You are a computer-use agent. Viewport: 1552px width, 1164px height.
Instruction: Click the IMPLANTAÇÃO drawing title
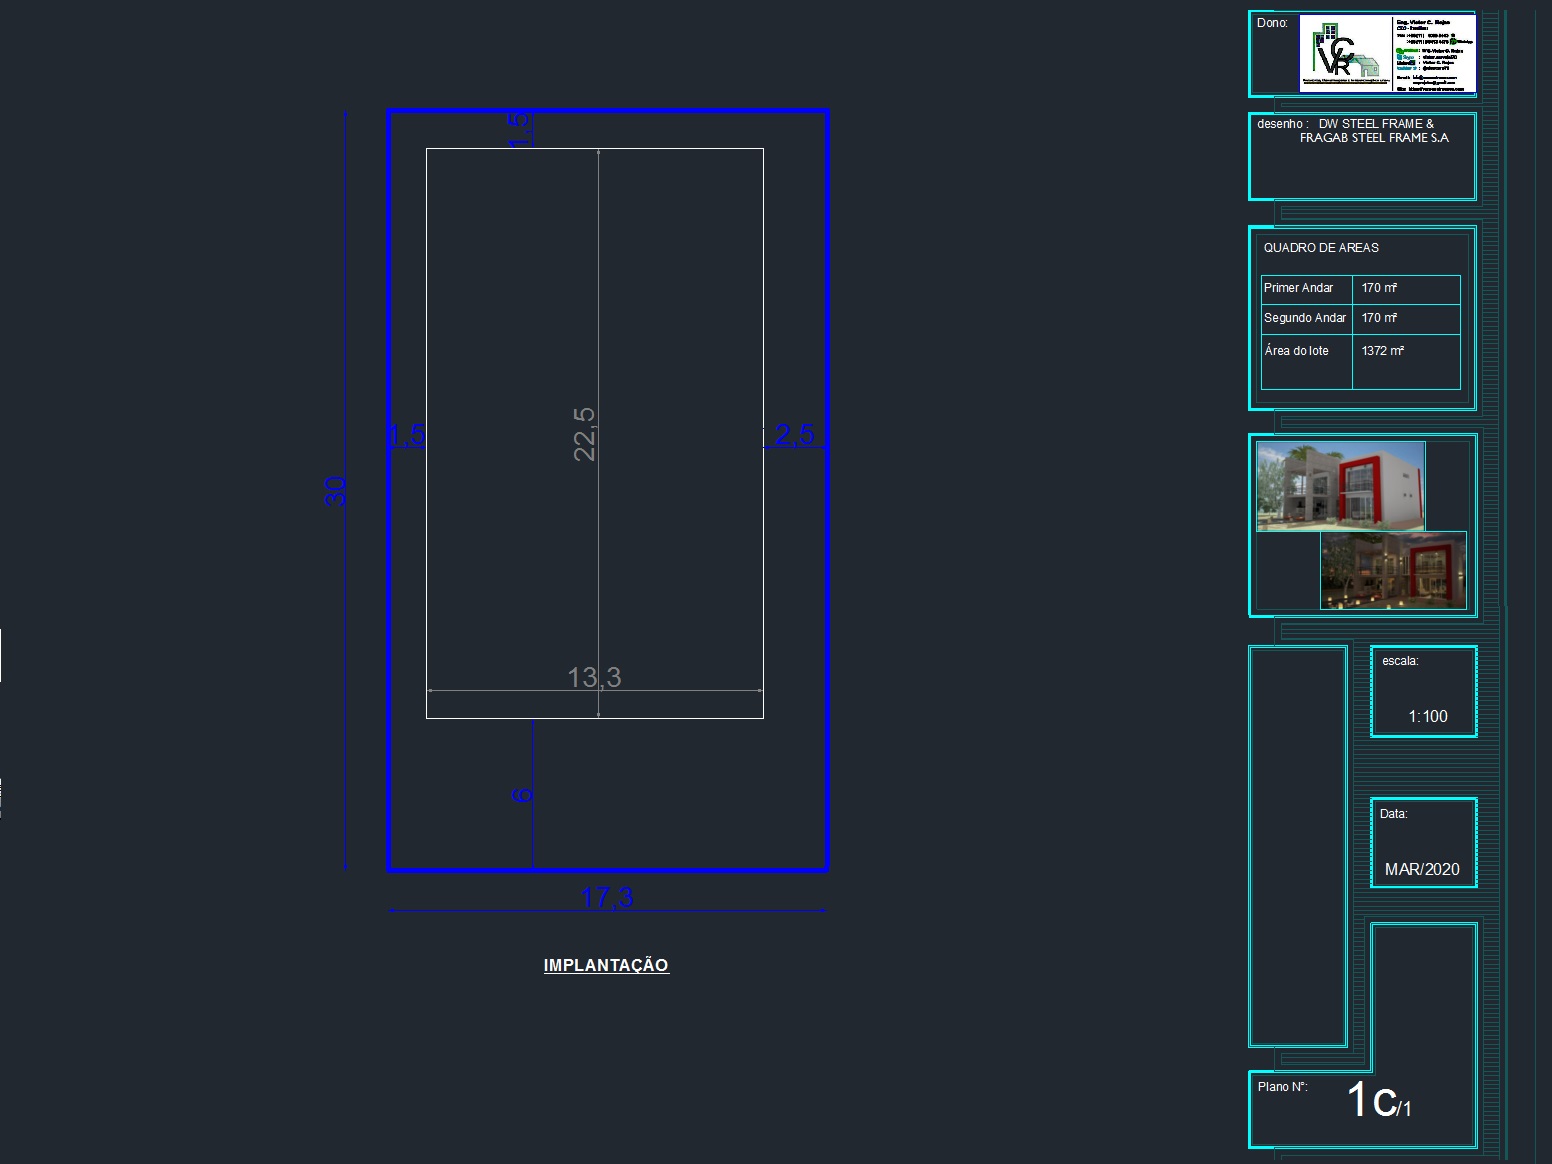tap(606, 965)
